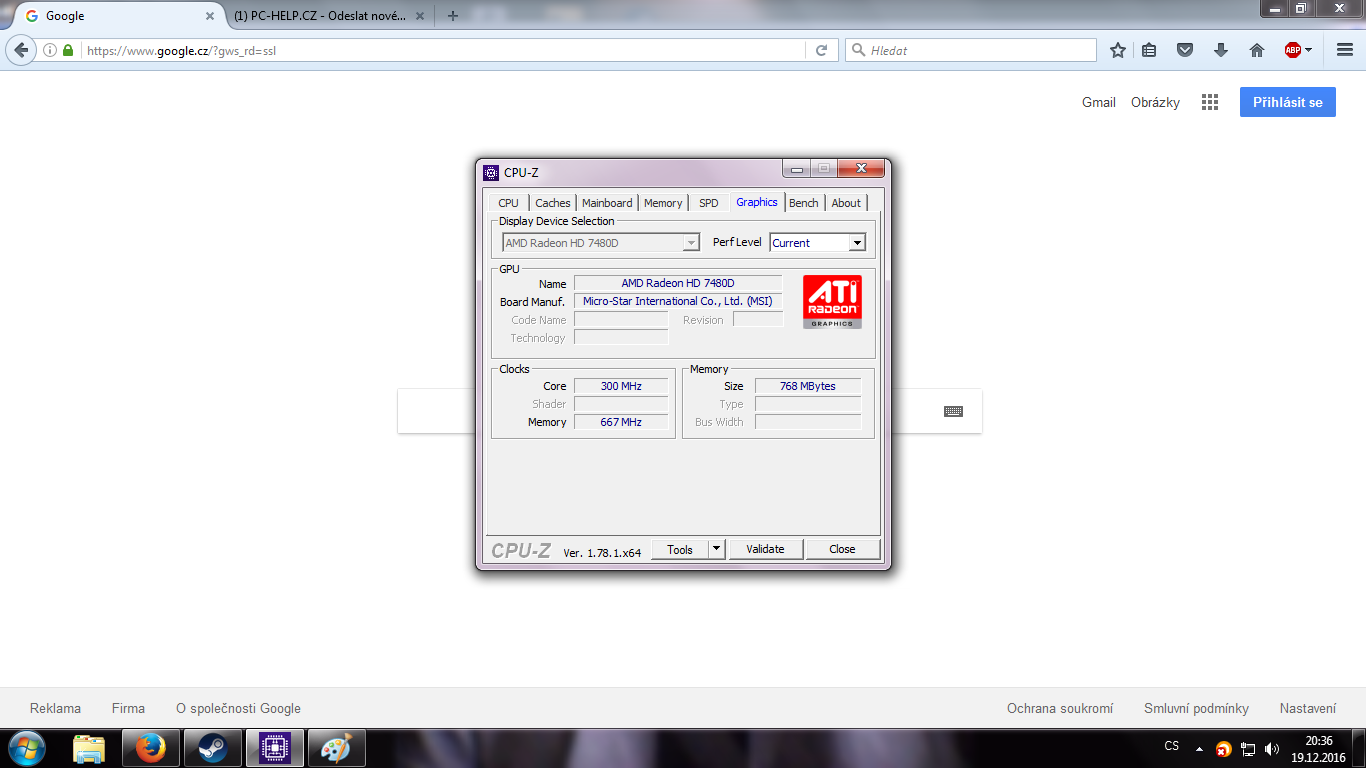1366x768 pixels.
Task: Open Smluvní podmínky link
Action: tap(1196, 708)
